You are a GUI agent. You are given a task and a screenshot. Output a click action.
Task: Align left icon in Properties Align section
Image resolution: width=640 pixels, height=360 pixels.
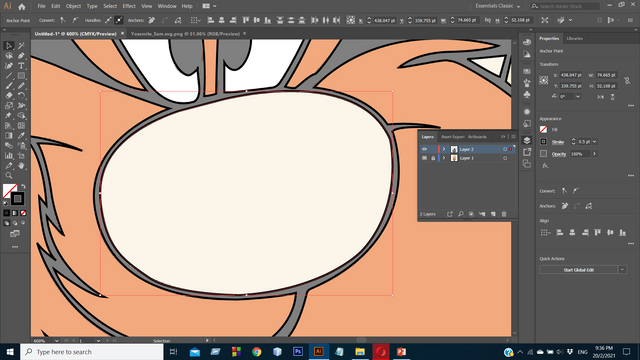point(560,233)
